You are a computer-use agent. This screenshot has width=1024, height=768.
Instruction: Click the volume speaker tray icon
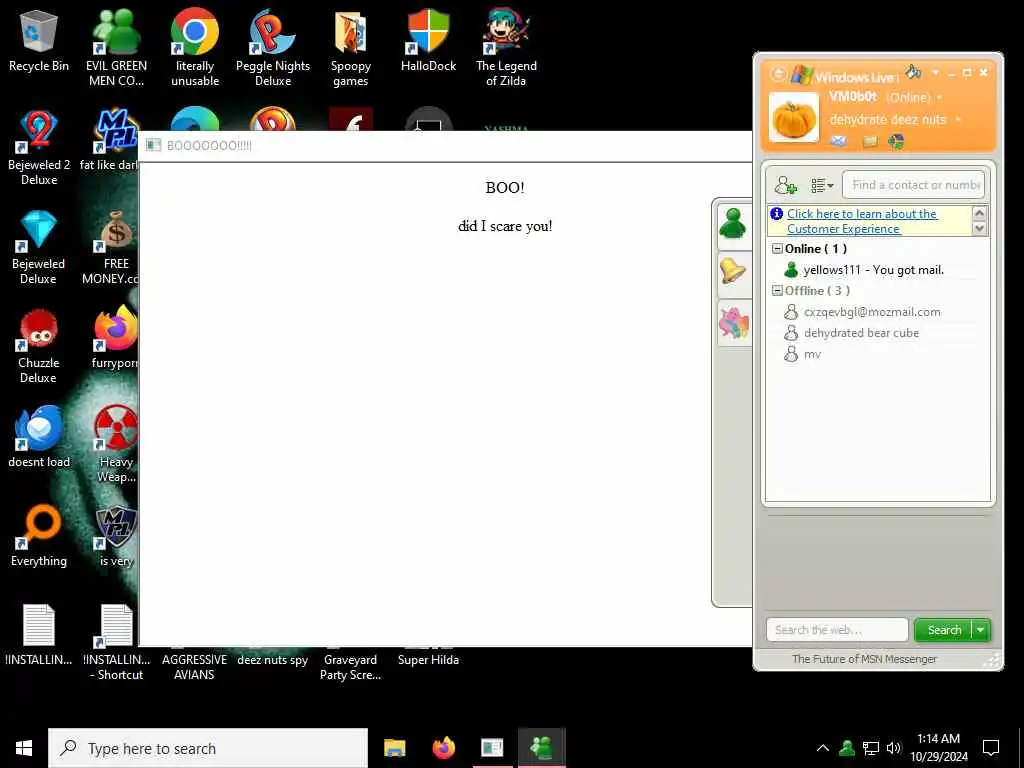pyautogui.click(x=893, y=748)
